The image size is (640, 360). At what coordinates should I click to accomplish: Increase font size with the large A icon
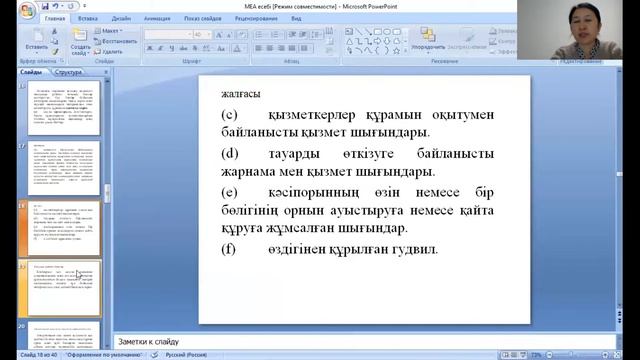click(x=219, y=35)
